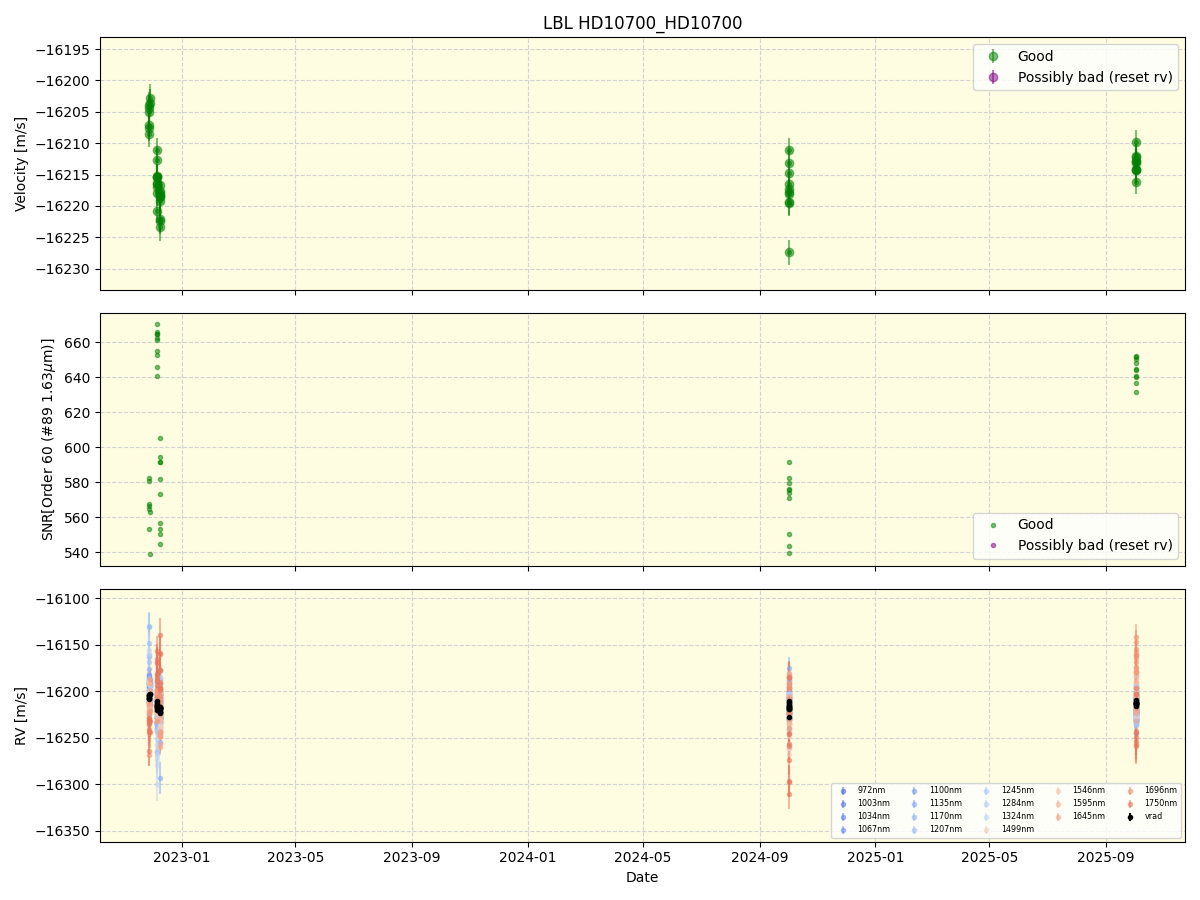
Task: Click the 2025-01 date tick label
Action: 875,856
